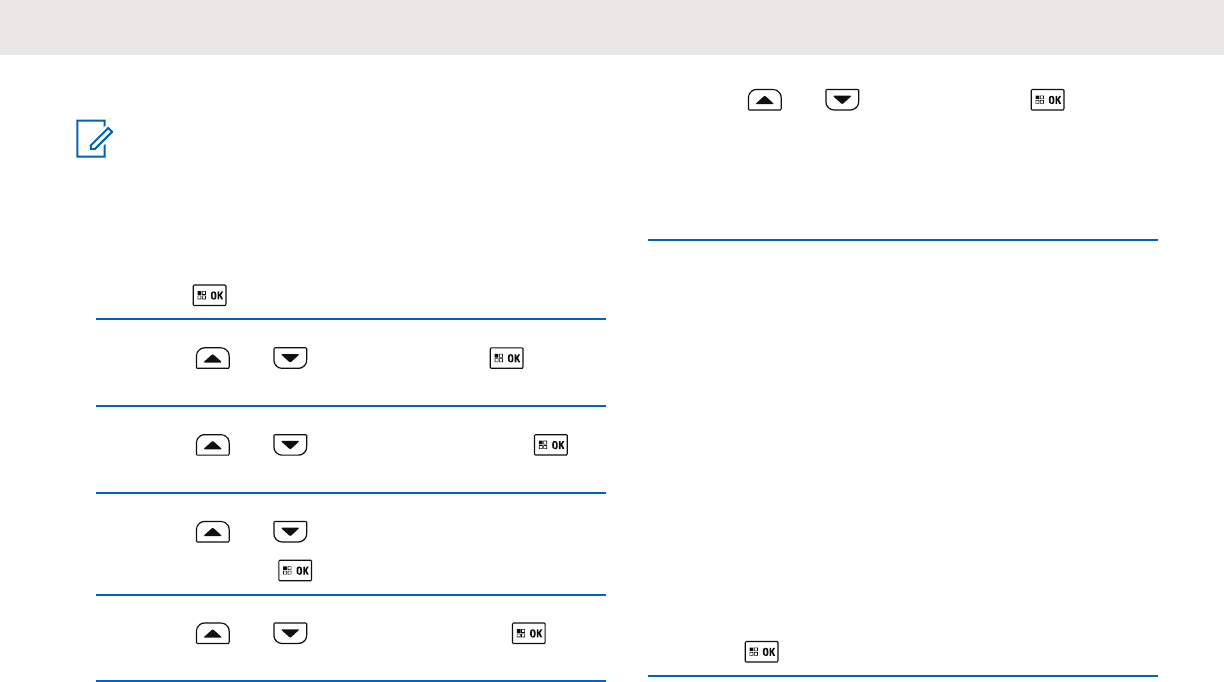This screenshot has width=1224, height=682.
Task: Click the OK button in the left column's first arrow row
Action: click(505, 358)
